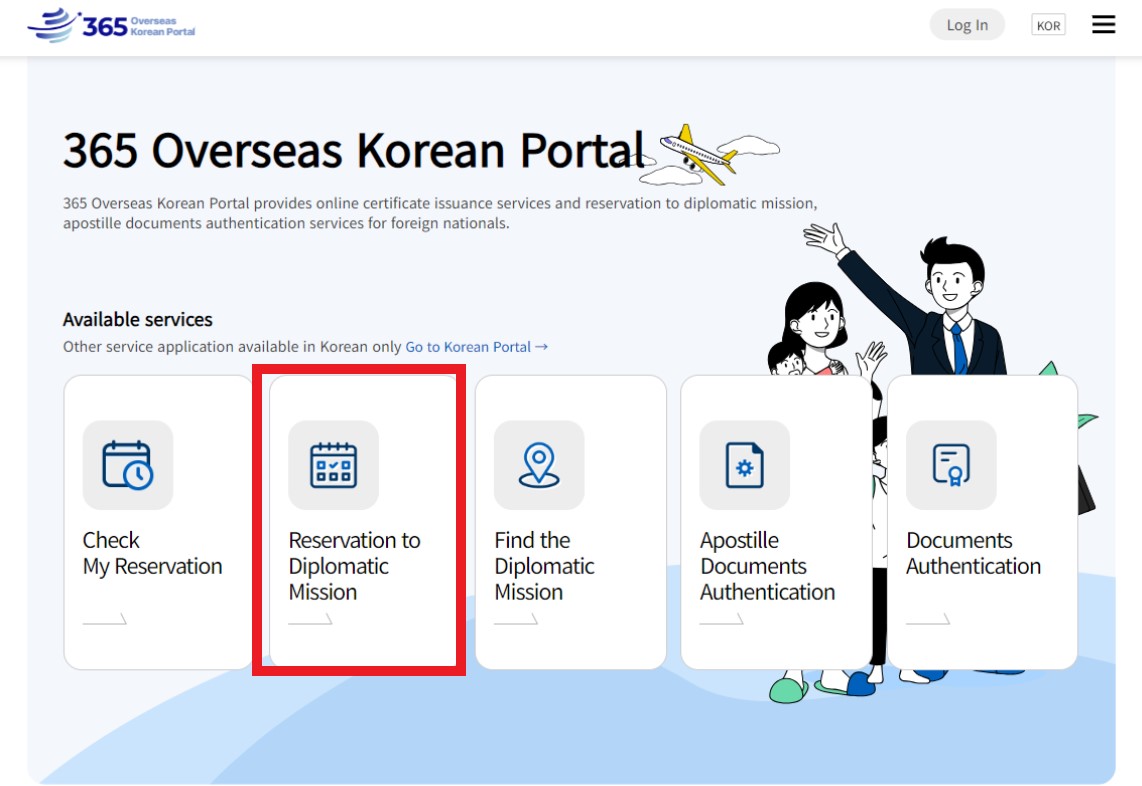The width and height of the screenshot is (1142, 786).
Task: Click the Find the Diplomatic Mission pin icon
Action: tap(539, 465)
